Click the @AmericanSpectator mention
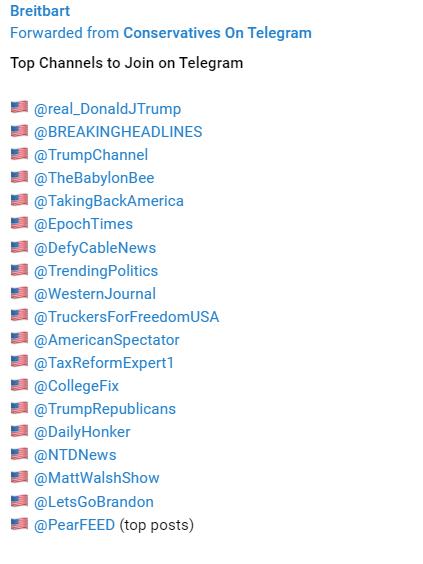The width and height of the screenshot is (423, 564). point(106,340)
